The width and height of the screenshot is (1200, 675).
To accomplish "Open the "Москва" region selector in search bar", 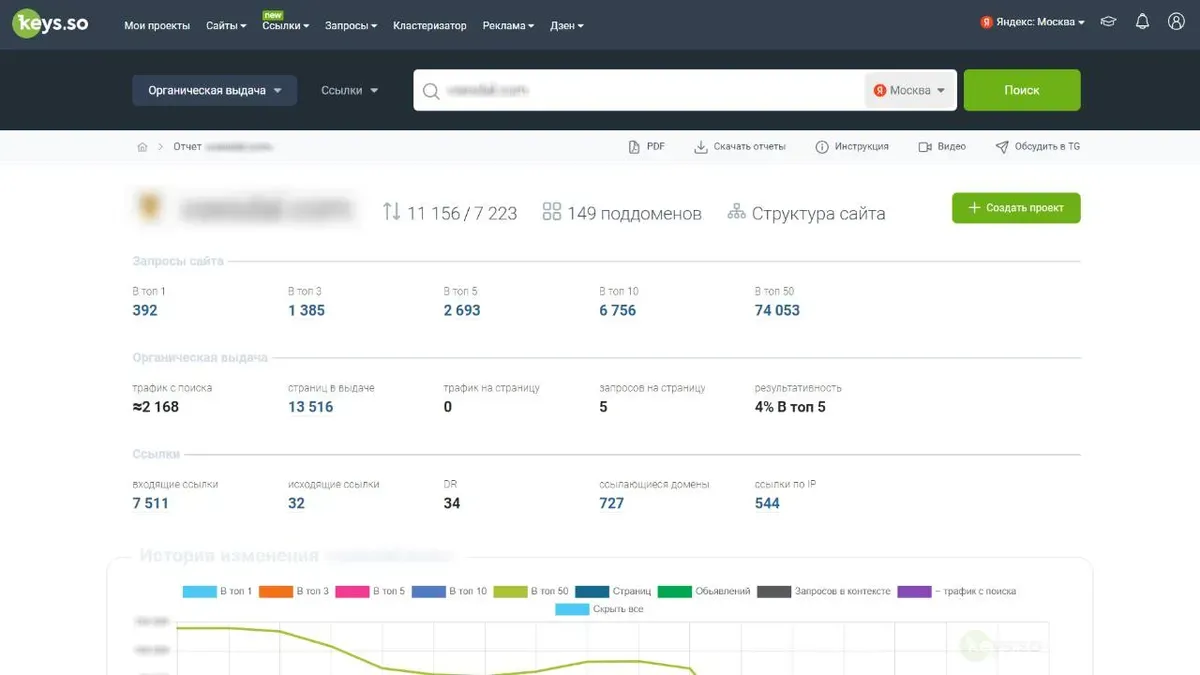I will 909,90.
